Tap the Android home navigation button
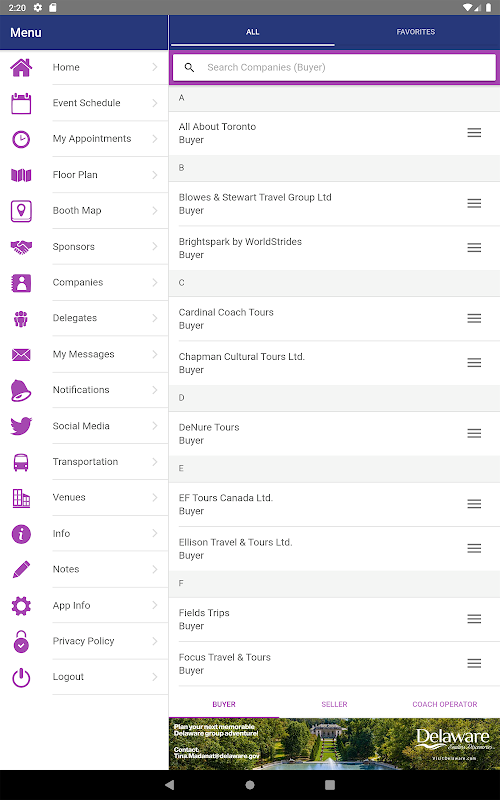The height and width of the screenshot is (800, 500). [x=249, y=785]
